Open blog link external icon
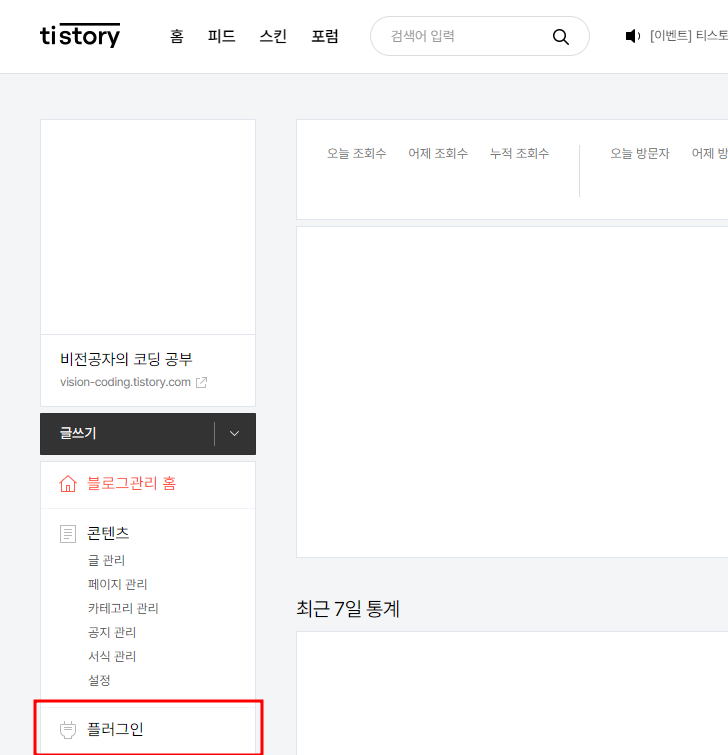Screen dimensions: 728x755 (x=201, y=382)
